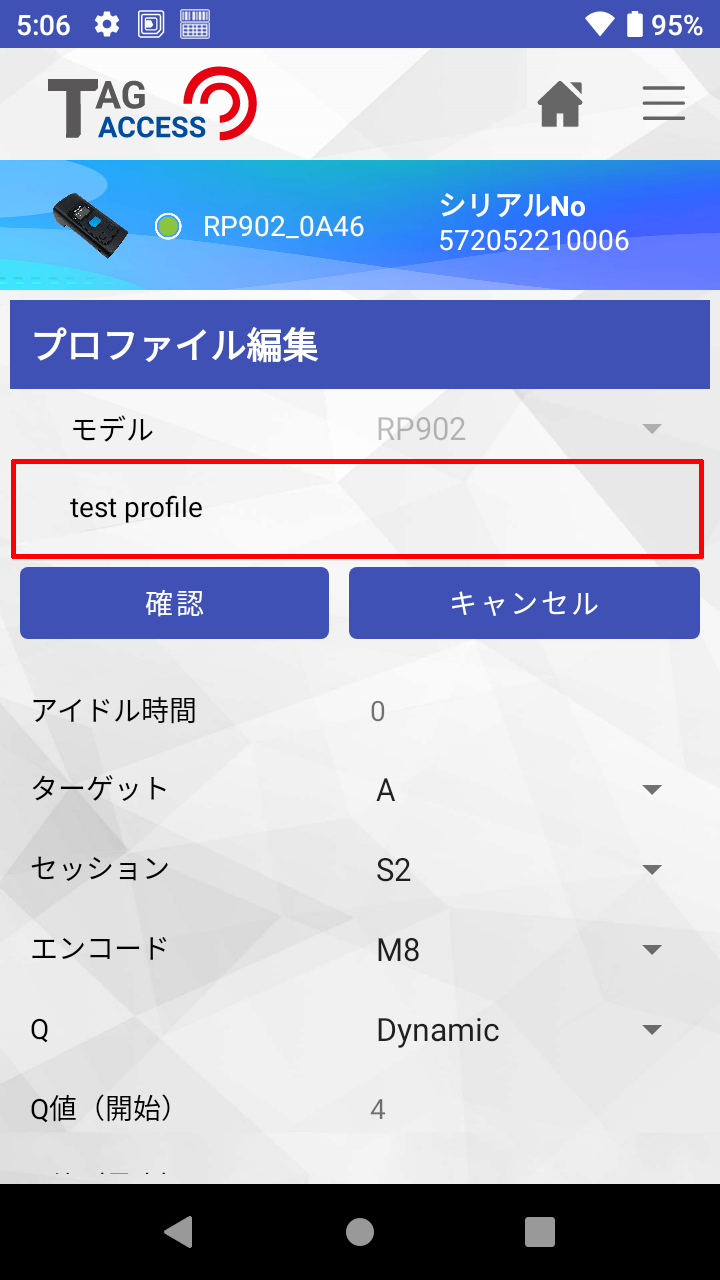Edit the アイドル時間 value field

click(x=519, y=712)
